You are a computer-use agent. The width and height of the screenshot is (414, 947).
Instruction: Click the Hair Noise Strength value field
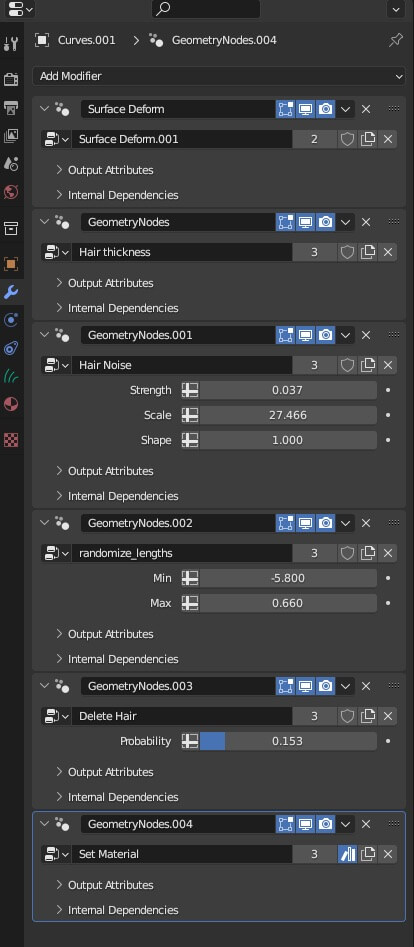[288, 390]
